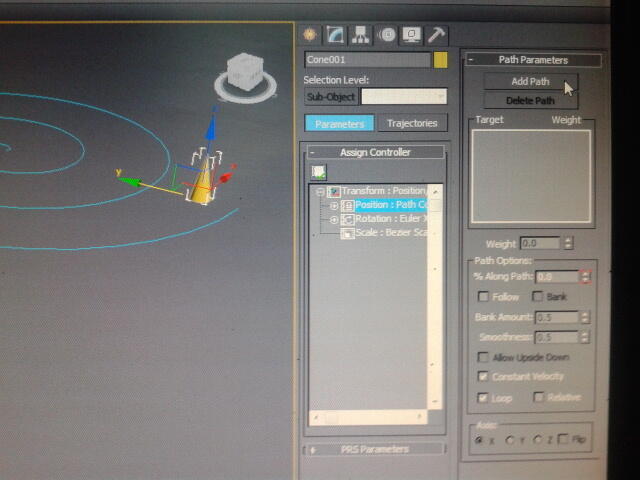Toggle Allow Upside Down checkbox
Viewport: 640px width, 480px height.
click(482, 357)
